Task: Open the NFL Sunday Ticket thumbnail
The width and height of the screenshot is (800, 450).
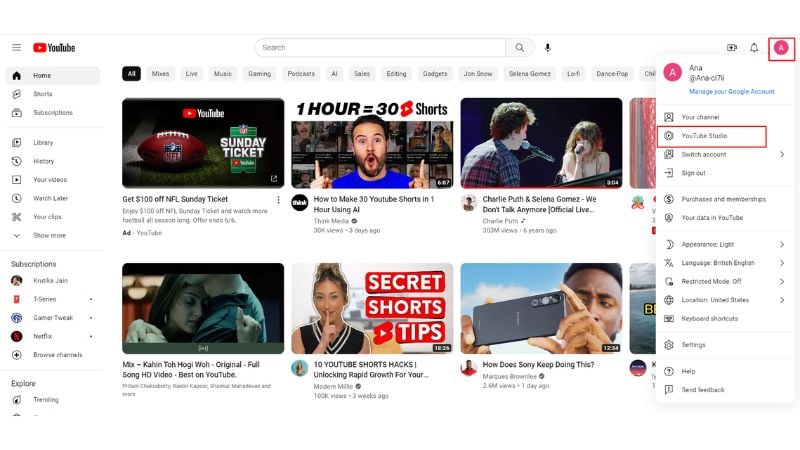Action: coord(203,143)
